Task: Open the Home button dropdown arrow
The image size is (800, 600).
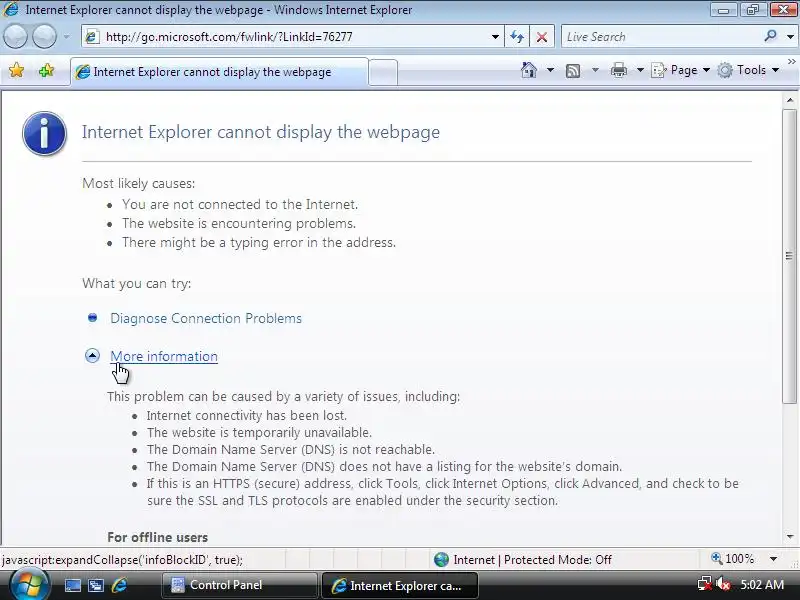Action: pos(550,70)
